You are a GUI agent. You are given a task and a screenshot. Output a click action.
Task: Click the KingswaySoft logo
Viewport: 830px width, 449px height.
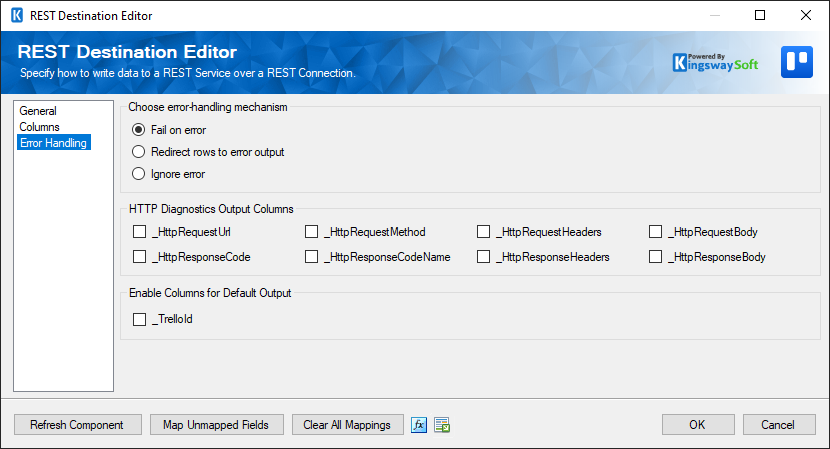point(715,62)
